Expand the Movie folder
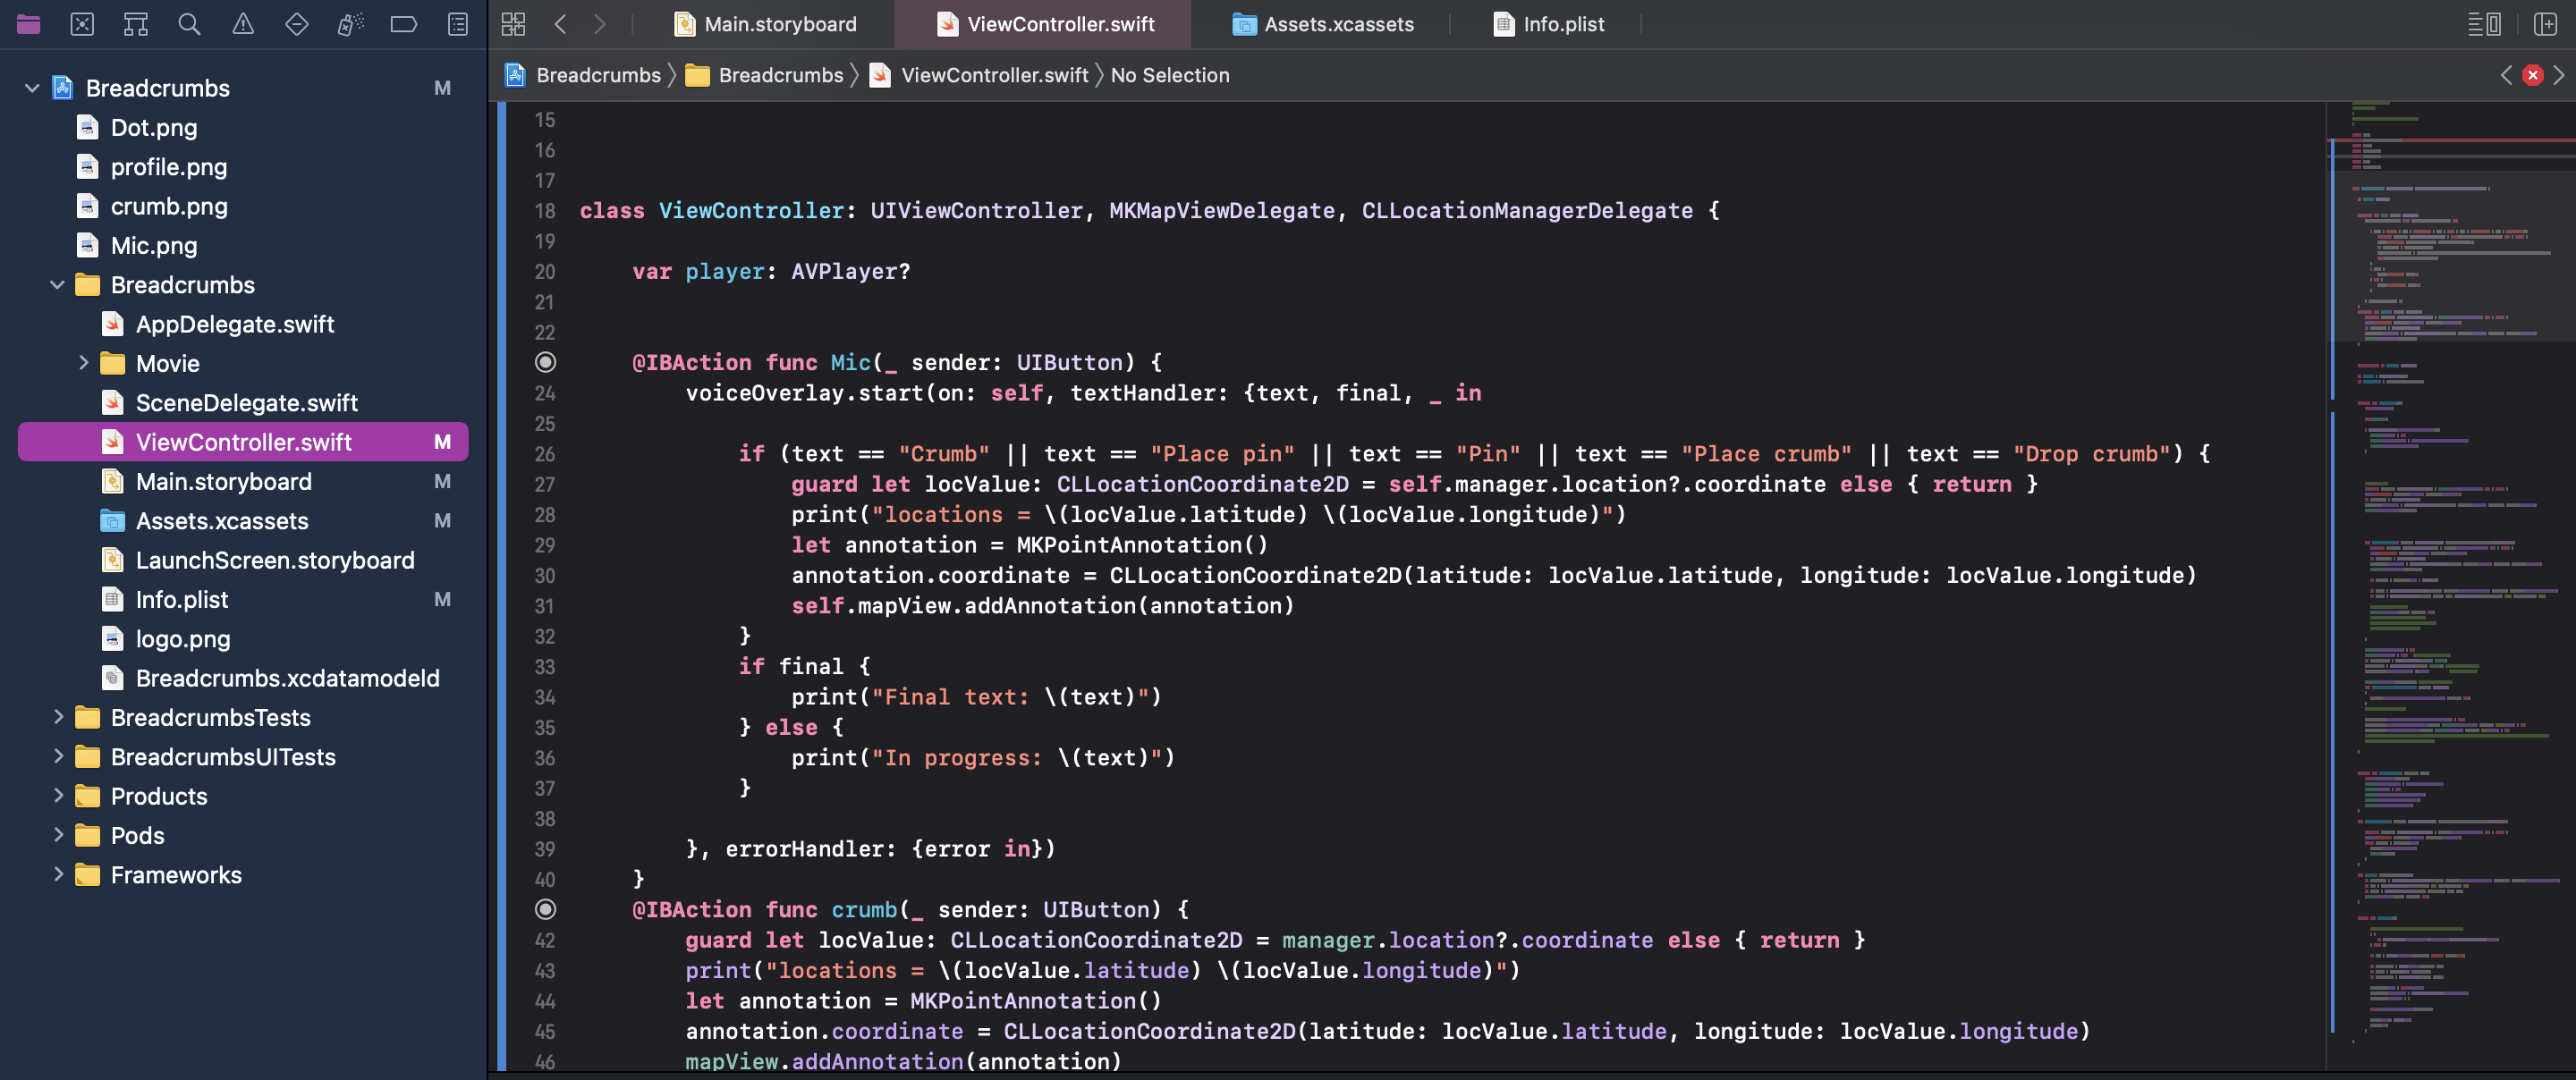2576x1080 pixels. pyautogui.click(x=83, y=363)
